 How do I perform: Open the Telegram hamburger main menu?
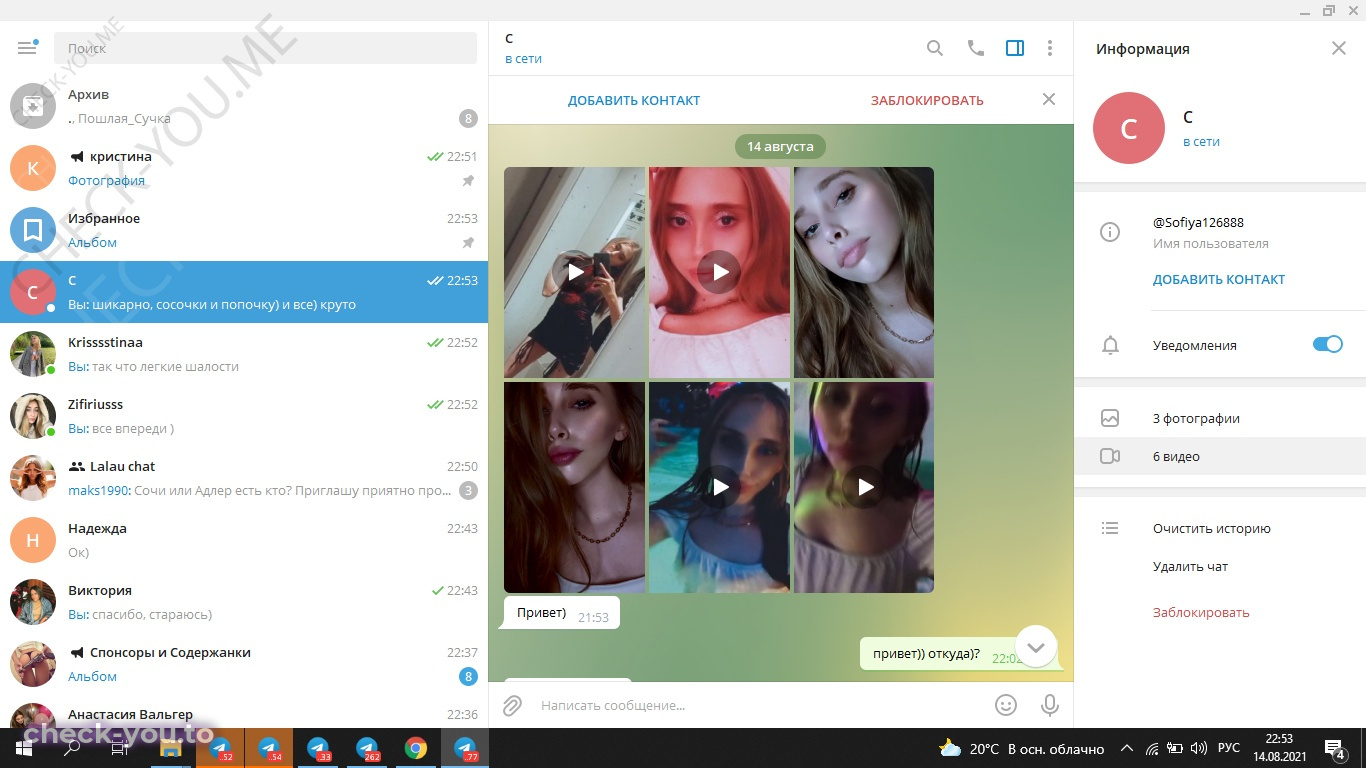click(x=27, y=48)
